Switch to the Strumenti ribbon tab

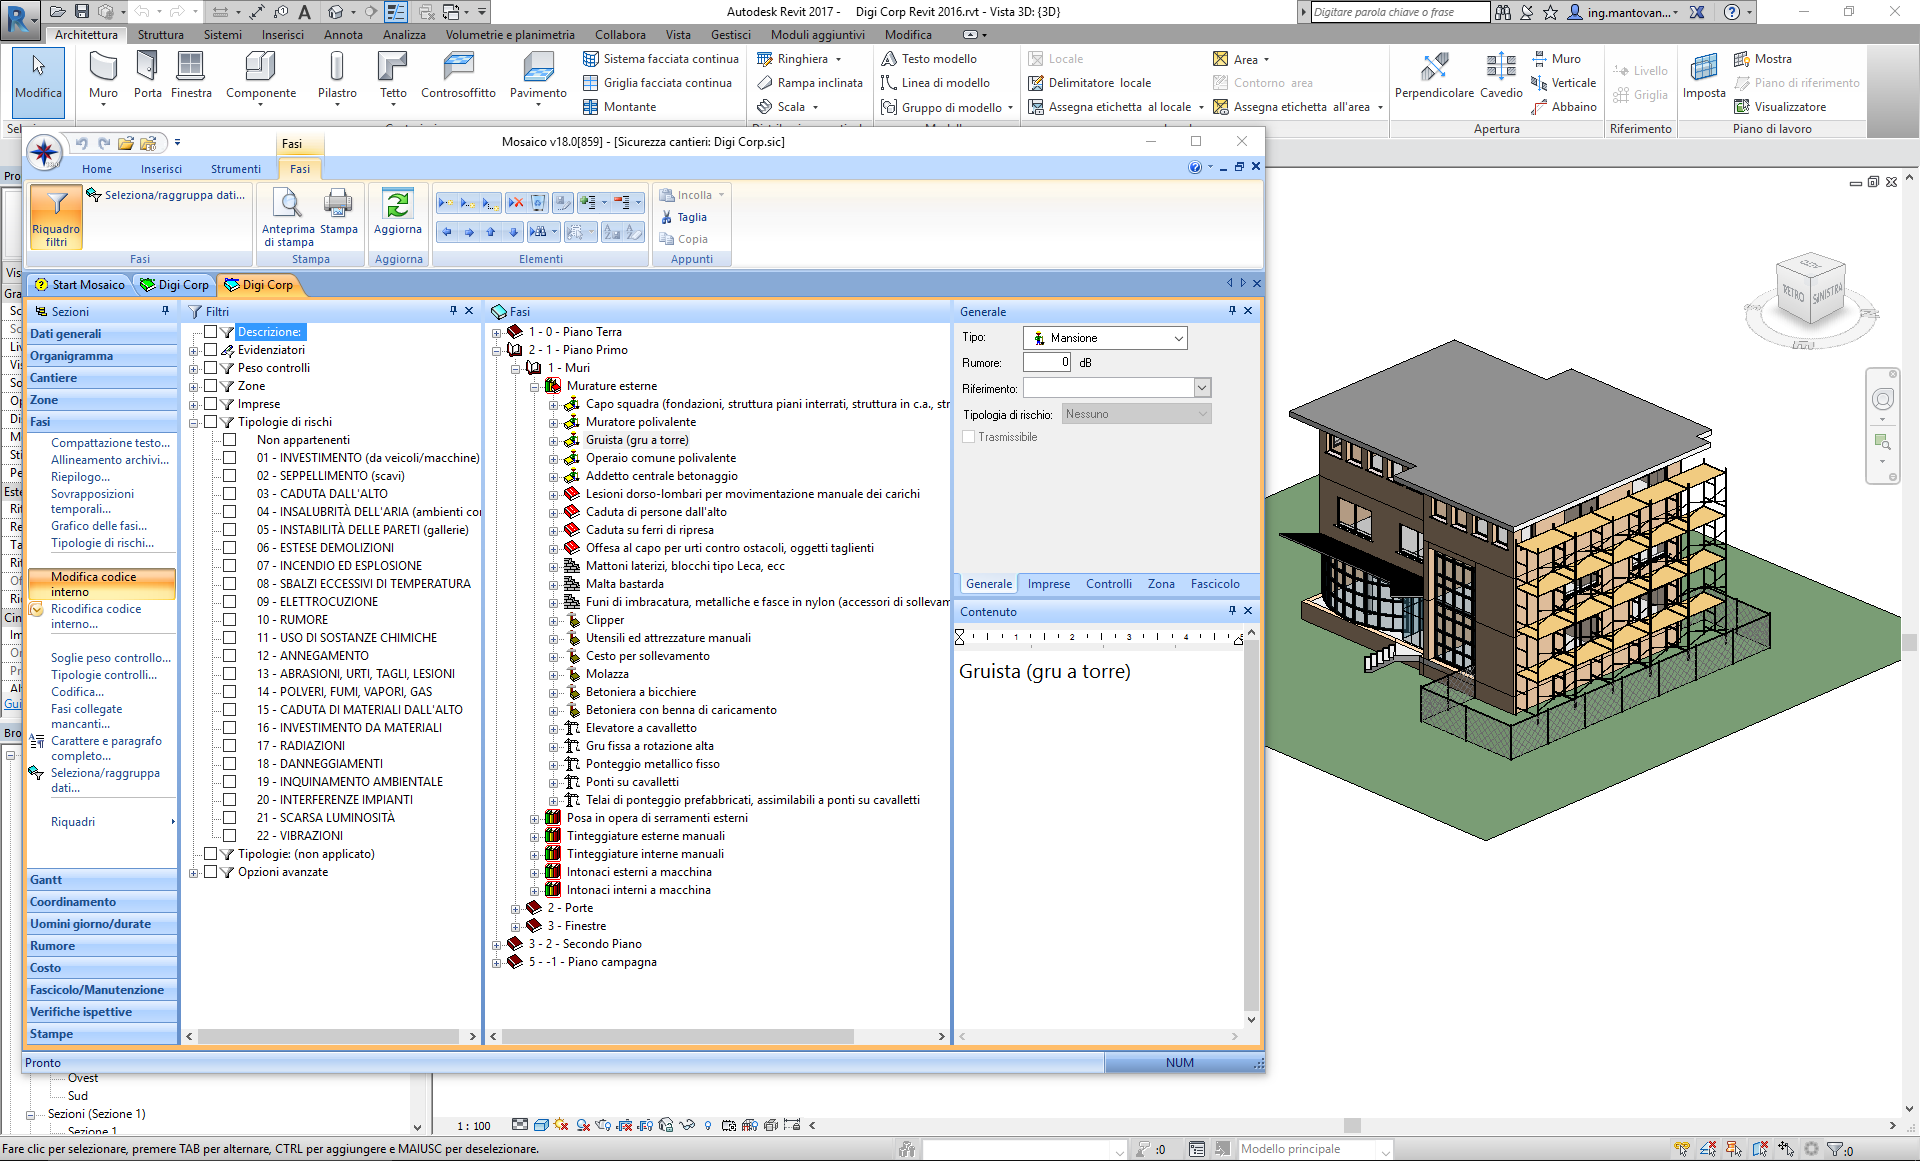point(235,169)
